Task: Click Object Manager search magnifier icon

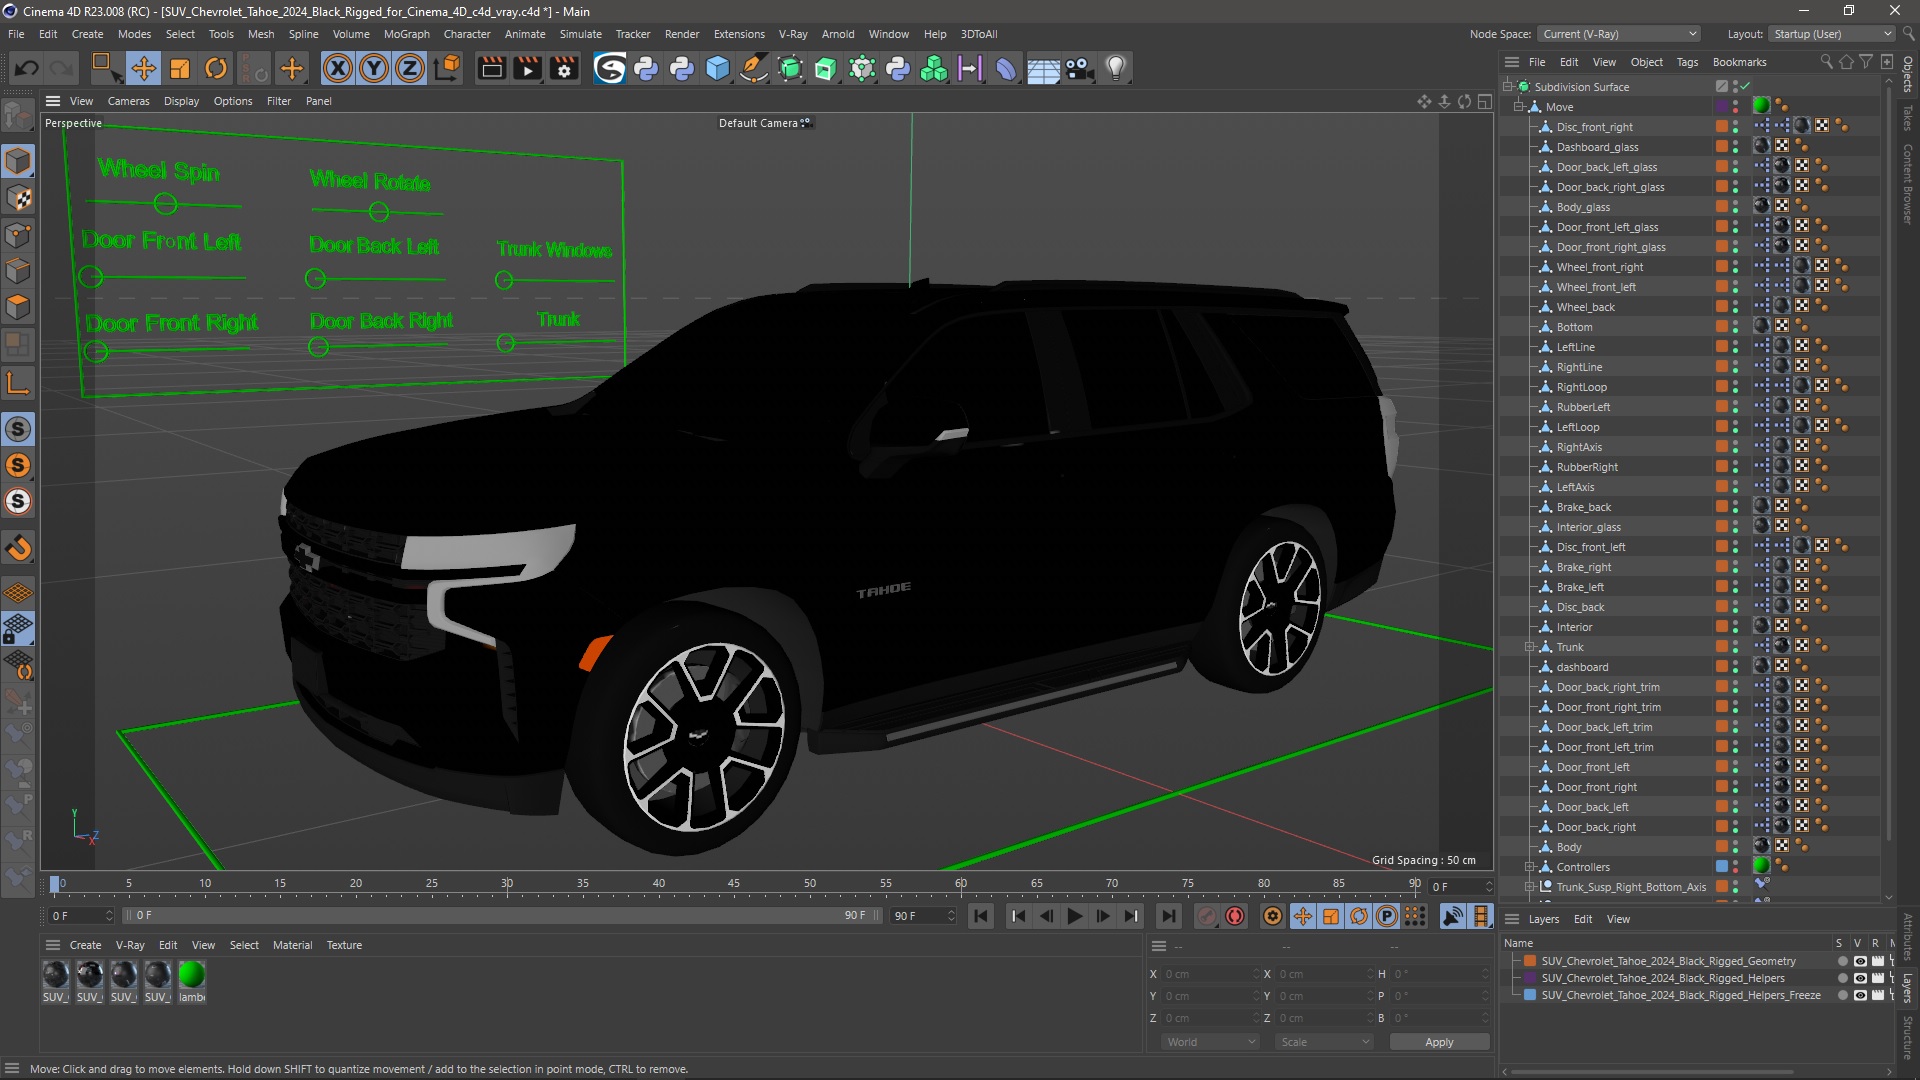Action: pos(1826,62)
